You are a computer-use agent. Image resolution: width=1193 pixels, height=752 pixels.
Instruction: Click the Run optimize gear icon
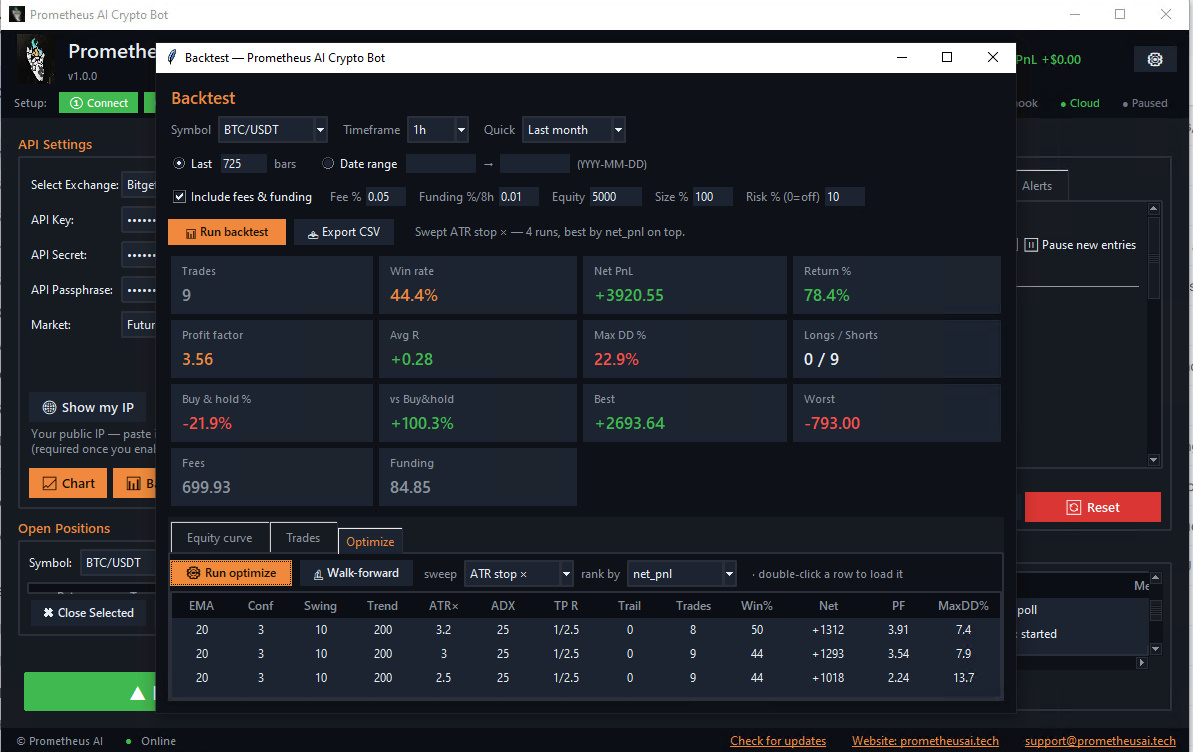[x=193, y=573]
